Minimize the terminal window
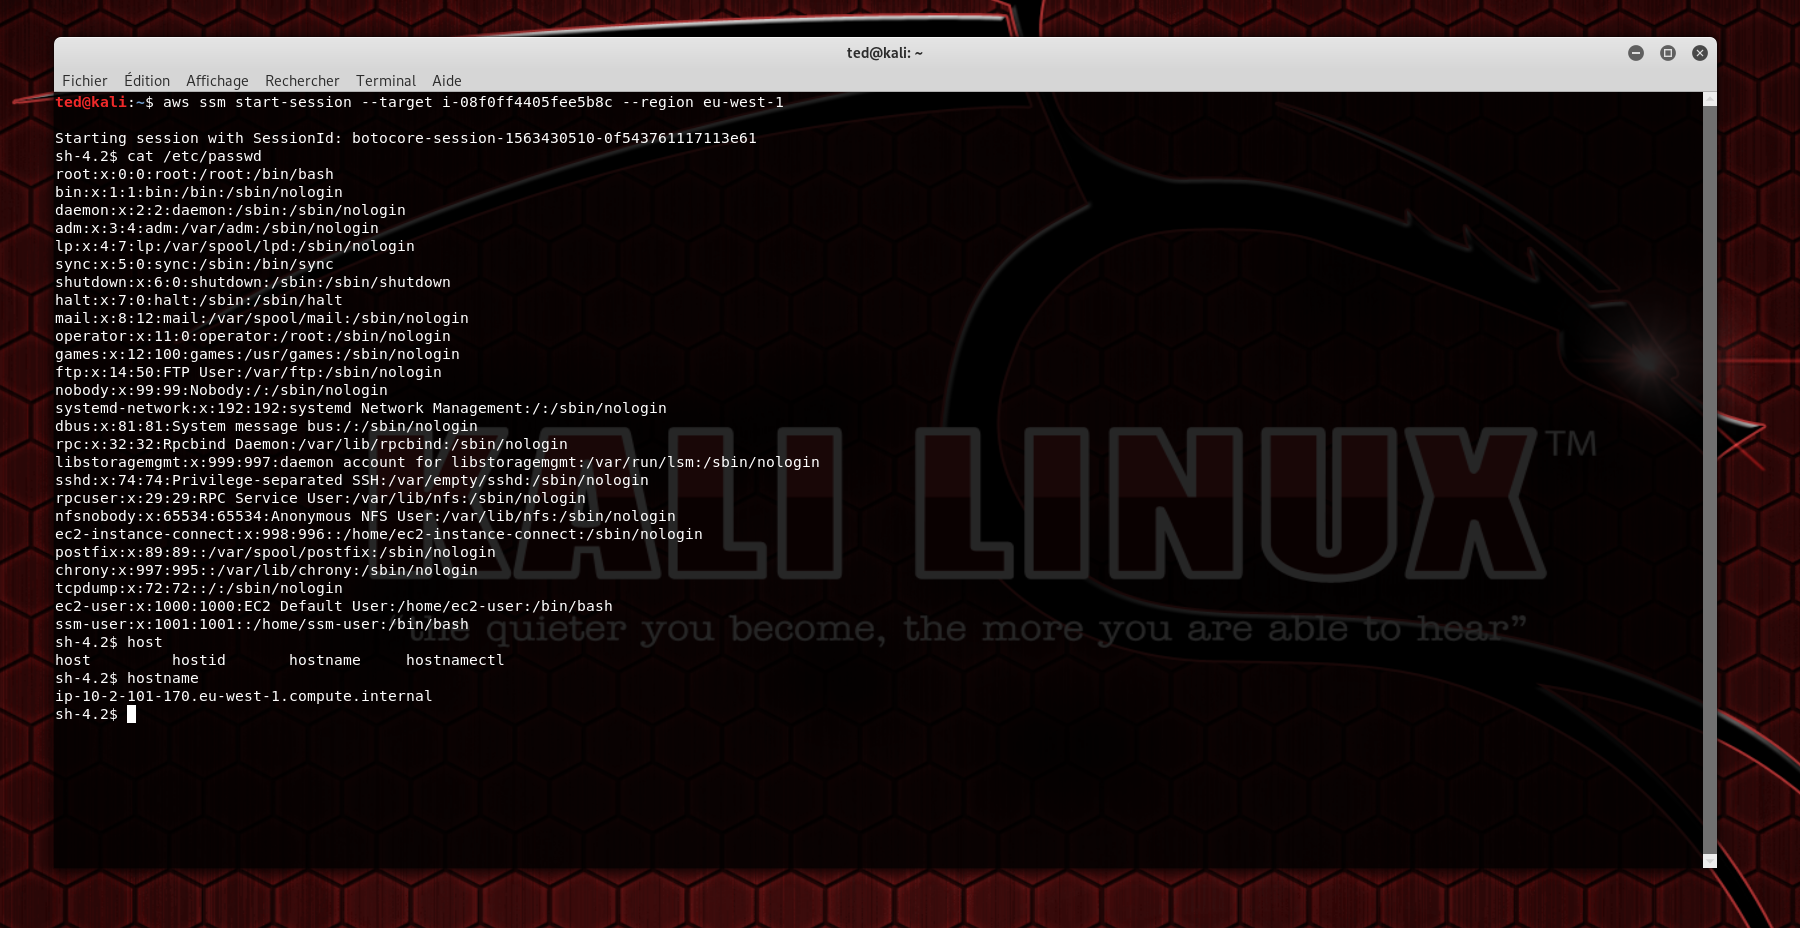The height and width of the screenshot is (928, 1800). pyautogui.click(x=1636, y=53)
